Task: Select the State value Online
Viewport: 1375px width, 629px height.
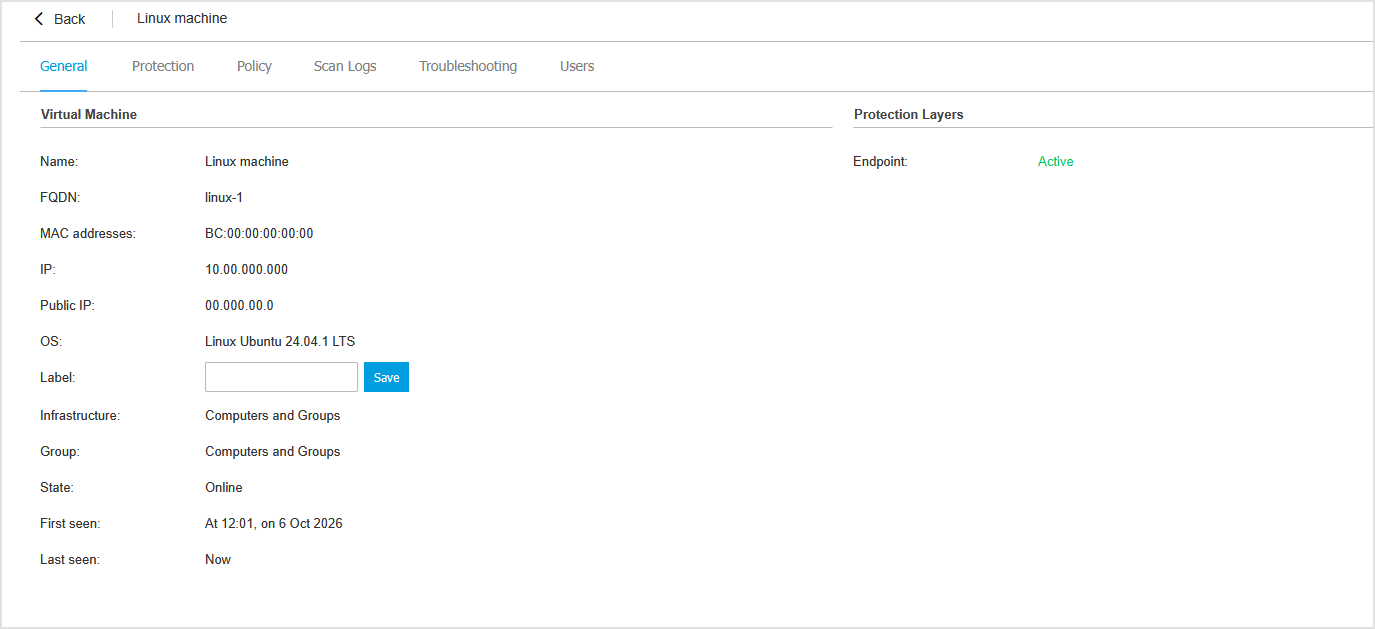Action: coord(224,487)
